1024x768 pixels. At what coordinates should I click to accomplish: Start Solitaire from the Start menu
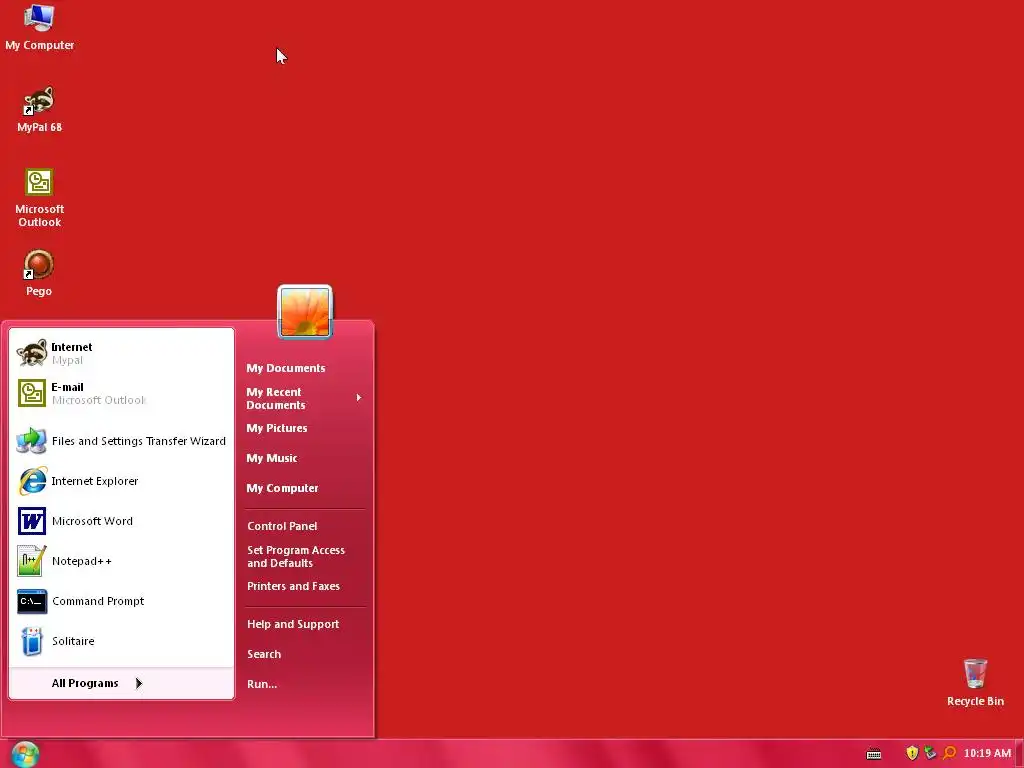[x=121, y=641]
